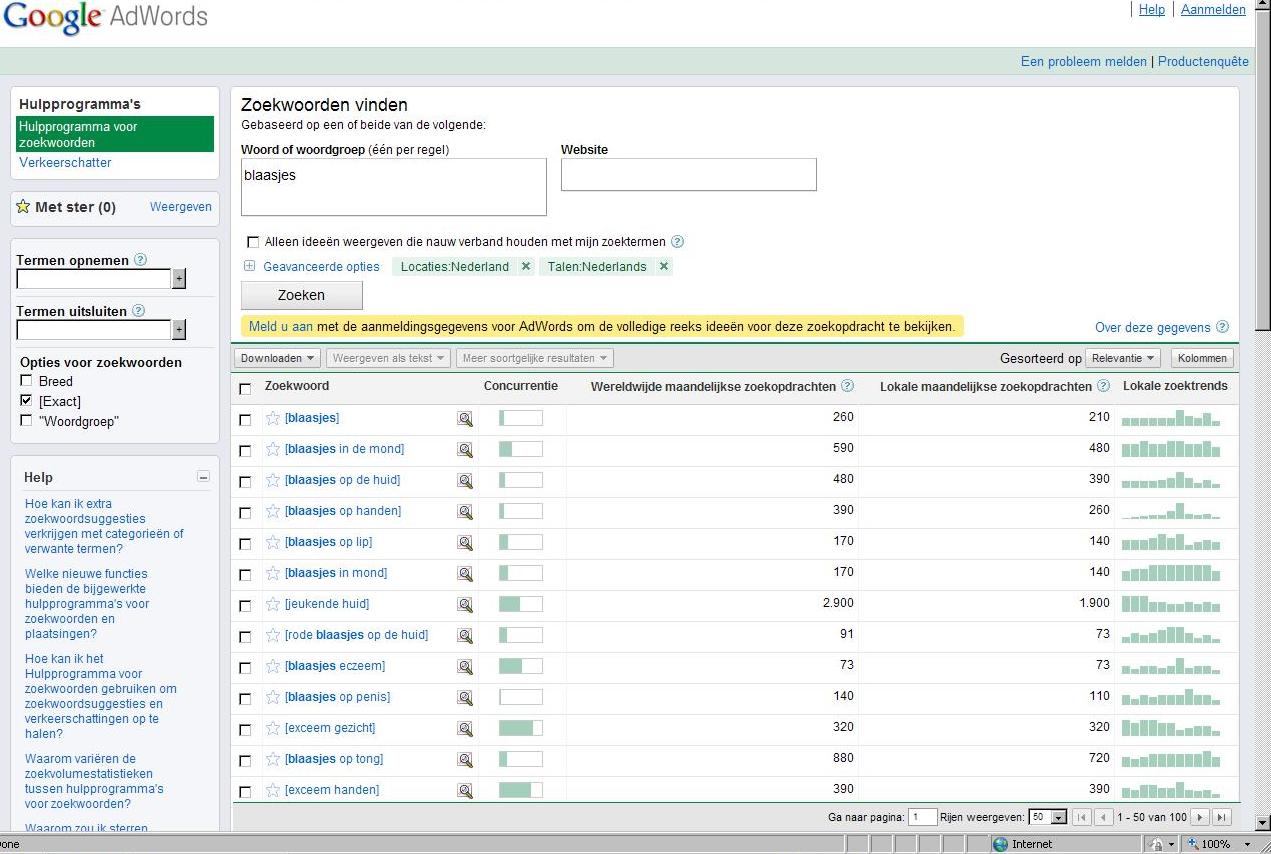Open the magnifier icon beside [jeukende huid]
1271x854 pixels.
[x=465, y=604]
